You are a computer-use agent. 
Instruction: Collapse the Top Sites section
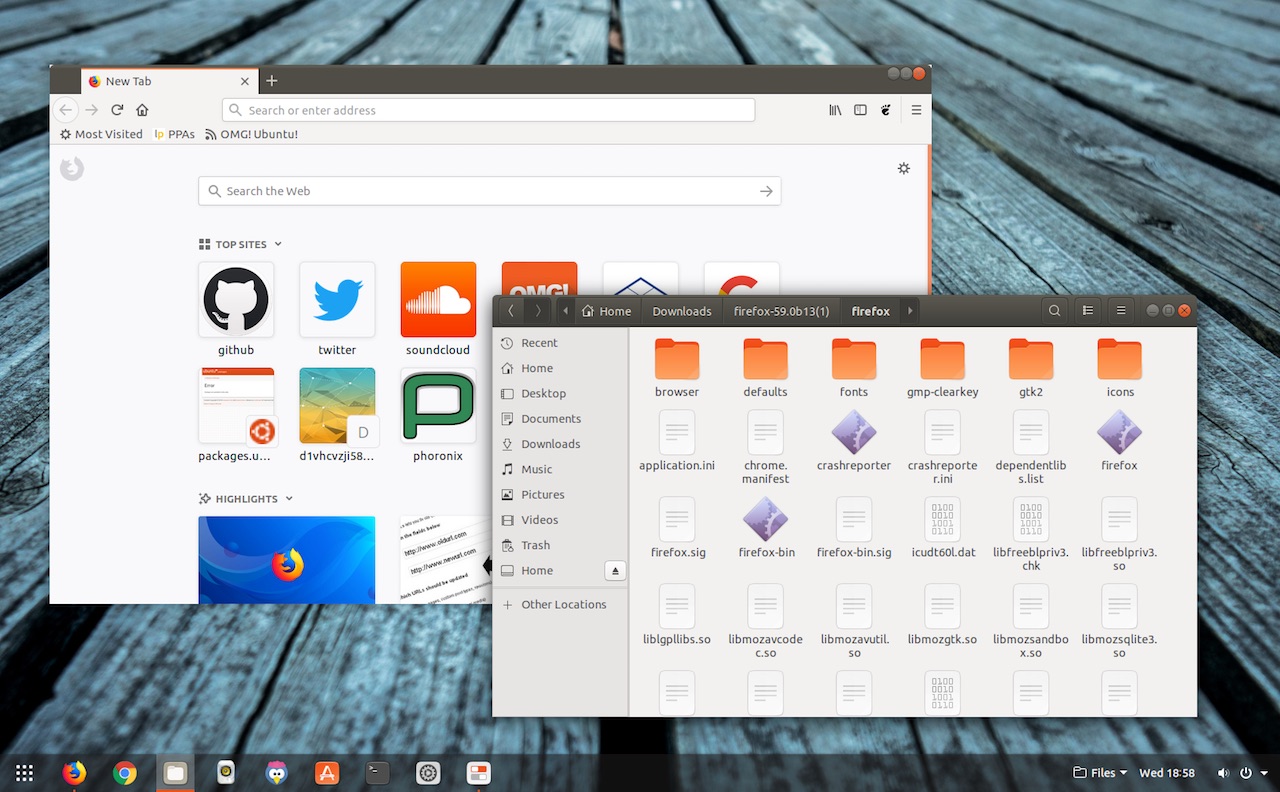coord(278,244)
